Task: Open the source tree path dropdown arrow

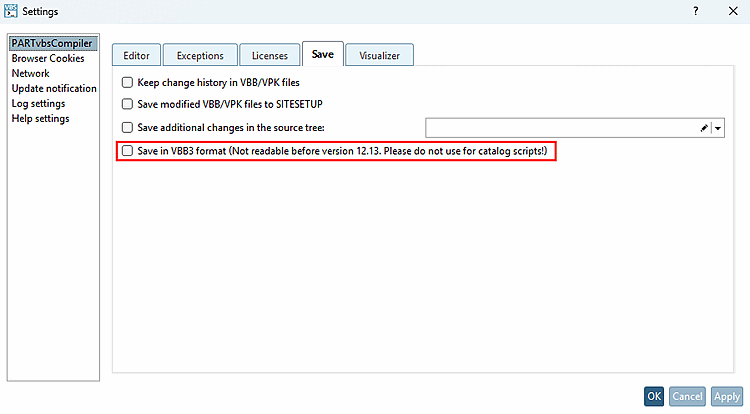Action: point(718,128)
